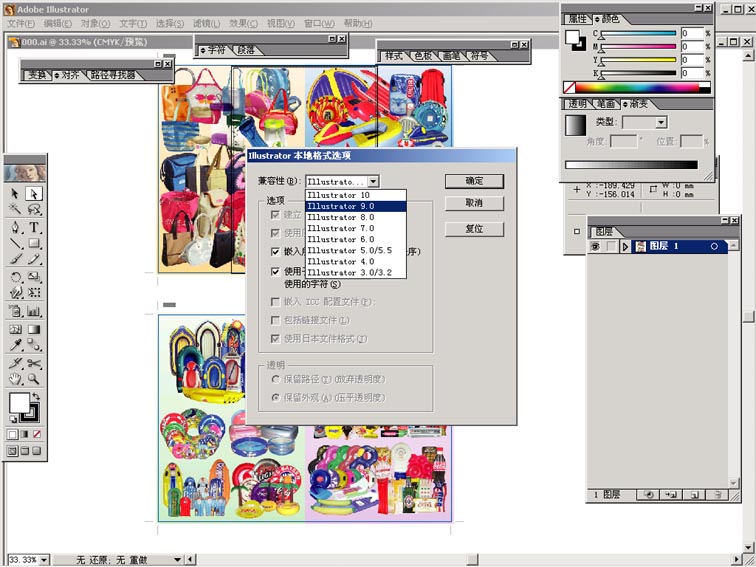Choose the Free Transform tool
The height and width of the screenshot is (567, 756).
coord(33,293)
